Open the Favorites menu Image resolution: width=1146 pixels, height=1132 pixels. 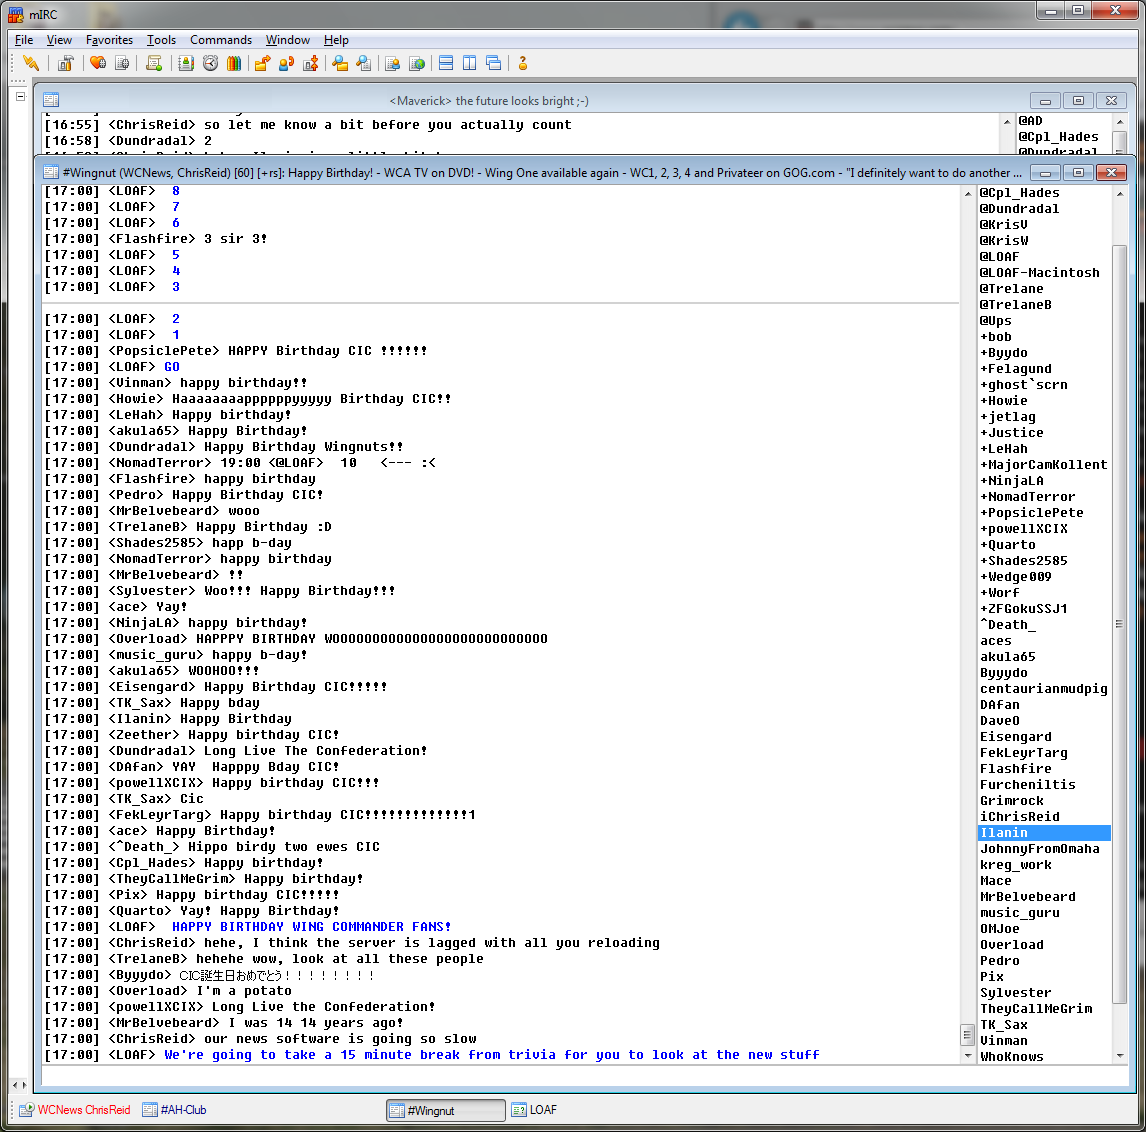coord(109,40)
